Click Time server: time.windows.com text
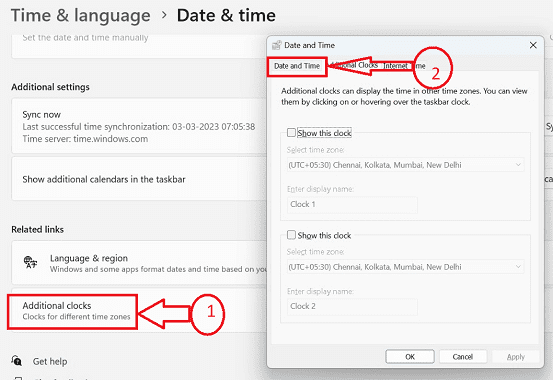The width and height of the screenshot is (553, 380). coord(85,139)
